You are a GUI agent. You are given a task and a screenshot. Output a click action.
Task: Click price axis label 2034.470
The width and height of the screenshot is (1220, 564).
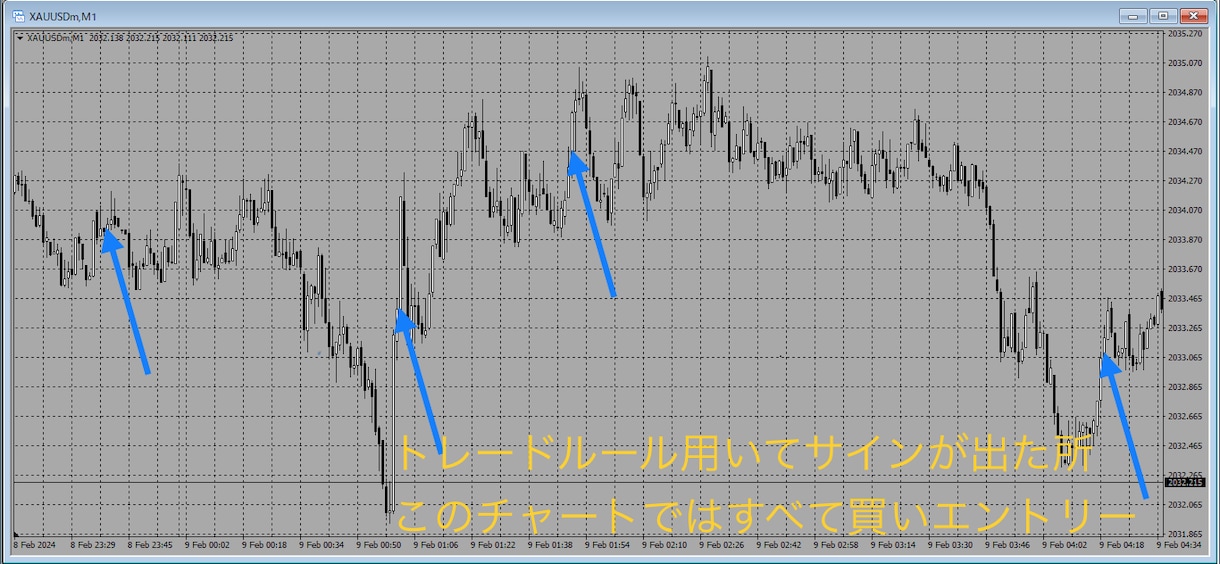[1185, 151]
